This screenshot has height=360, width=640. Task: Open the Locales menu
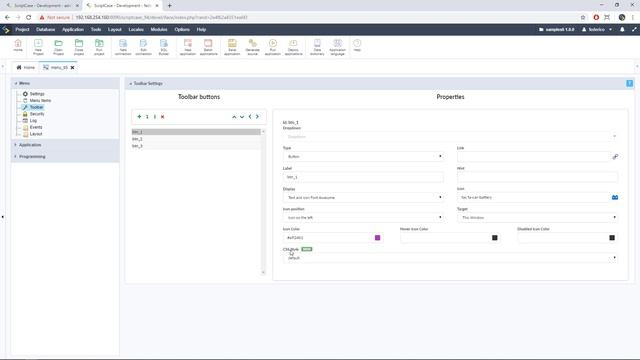(136, 29)
